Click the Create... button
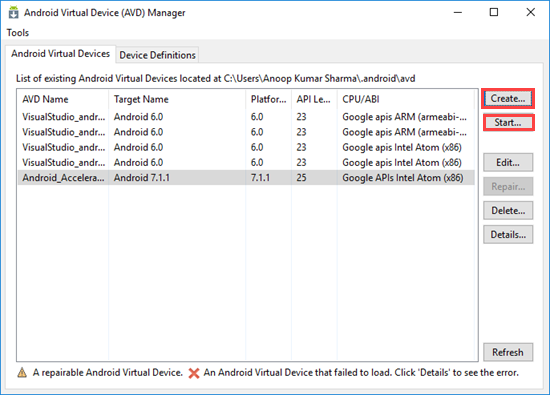 coord(508,99)
